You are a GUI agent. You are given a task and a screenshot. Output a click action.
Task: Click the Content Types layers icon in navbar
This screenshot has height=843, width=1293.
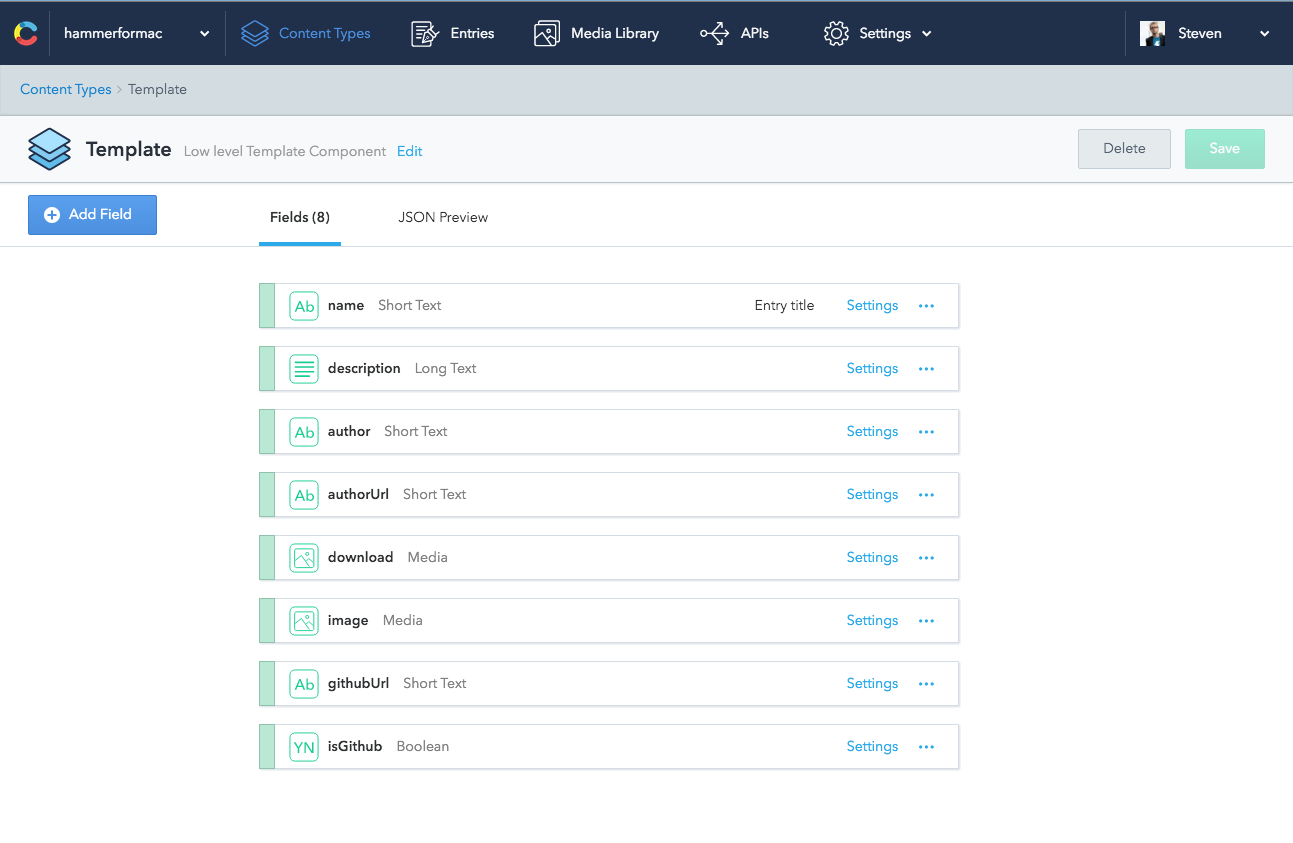pyautogui.click(x=255, y=33)
